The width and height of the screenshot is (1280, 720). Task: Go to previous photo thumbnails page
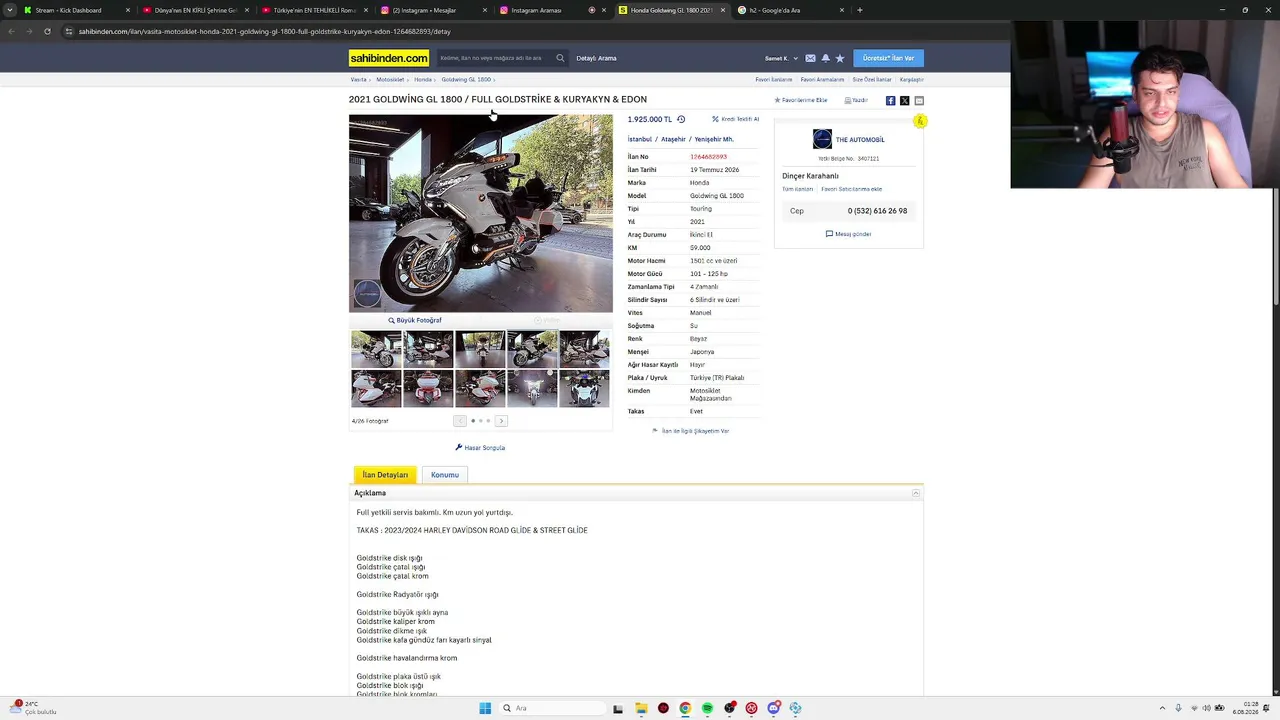tap(460, 421)
